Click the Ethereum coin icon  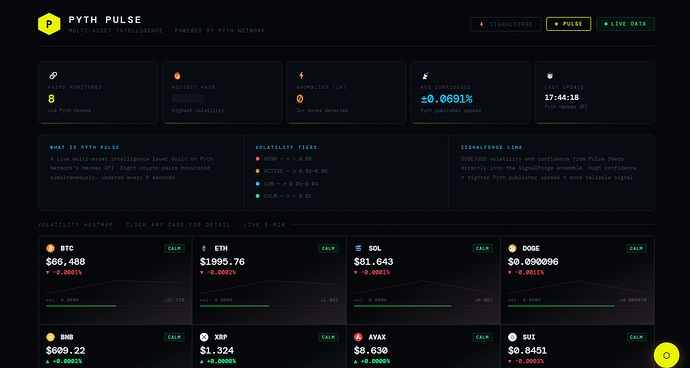point(204,248)
